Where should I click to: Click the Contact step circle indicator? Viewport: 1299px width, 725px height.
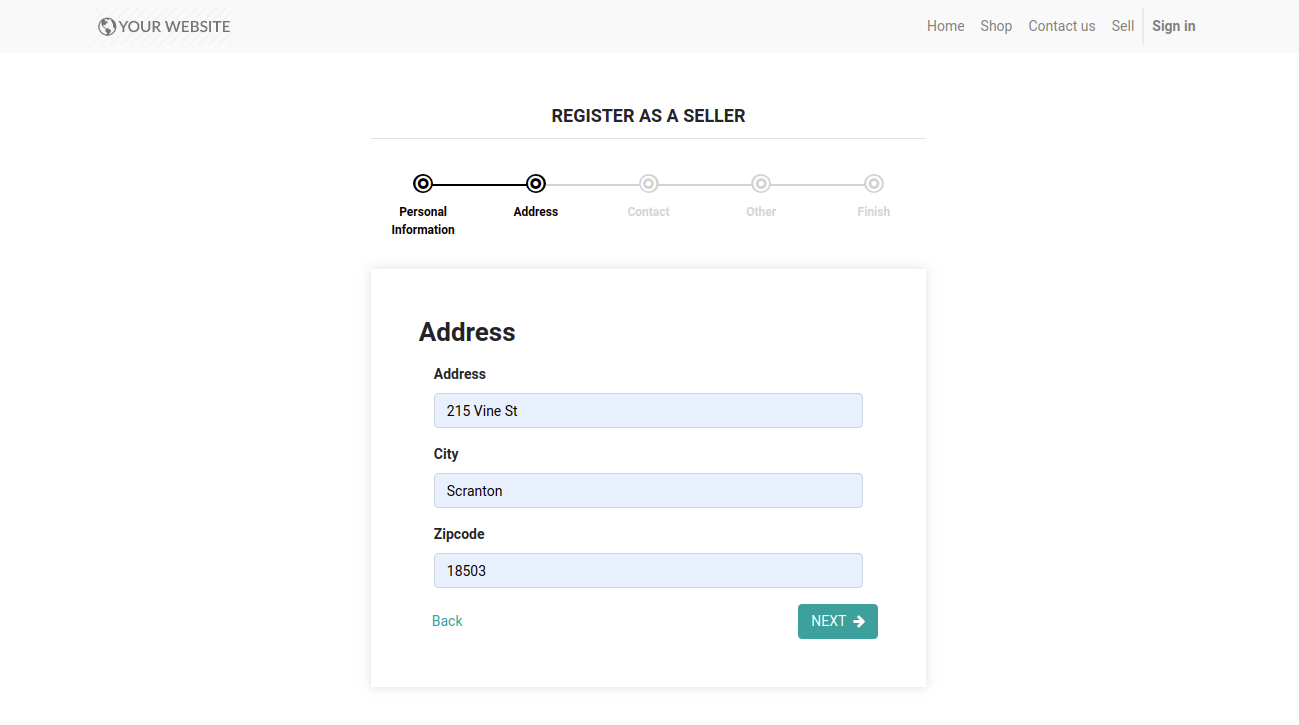(x=648, y=184)
